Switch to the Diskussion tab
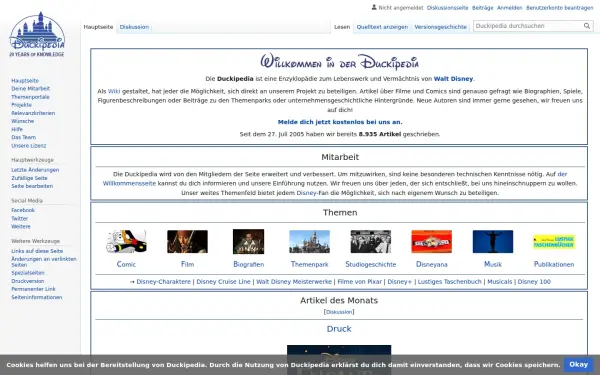The image size is (600, 375). 134,27
